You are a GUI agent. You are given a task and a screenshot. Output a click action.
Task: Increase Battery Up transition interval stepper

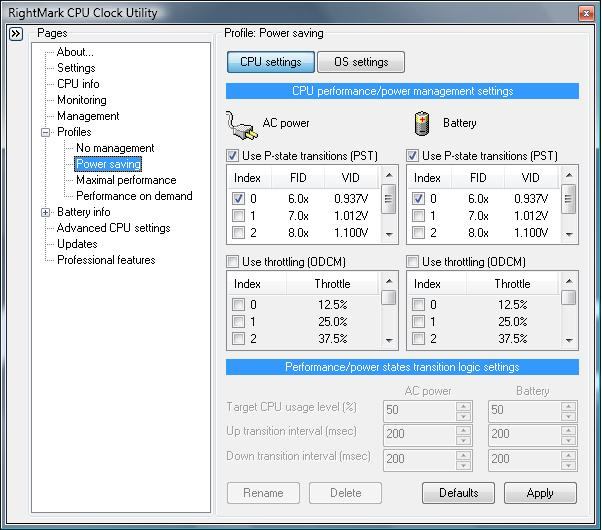point(568,431)
